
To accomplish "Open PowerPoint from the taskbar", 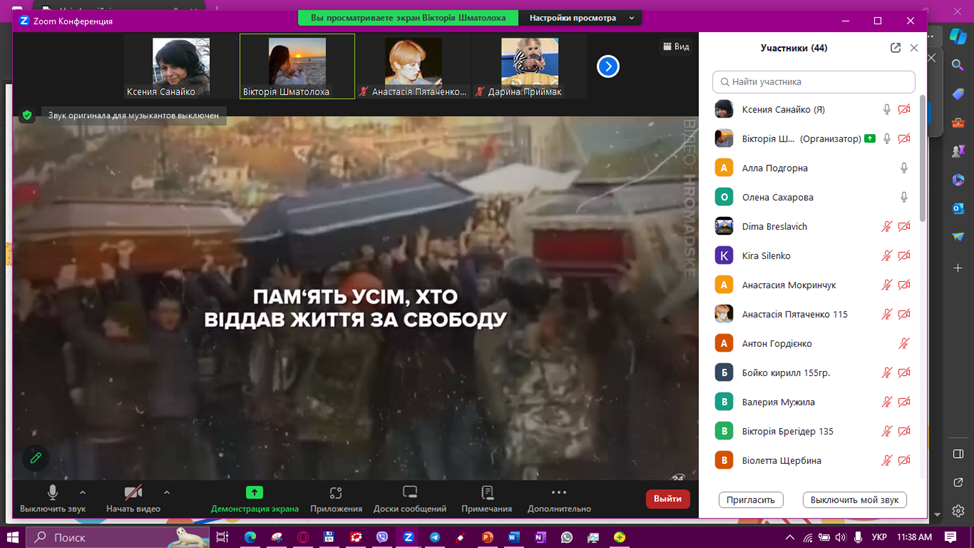I will (488, 537).
